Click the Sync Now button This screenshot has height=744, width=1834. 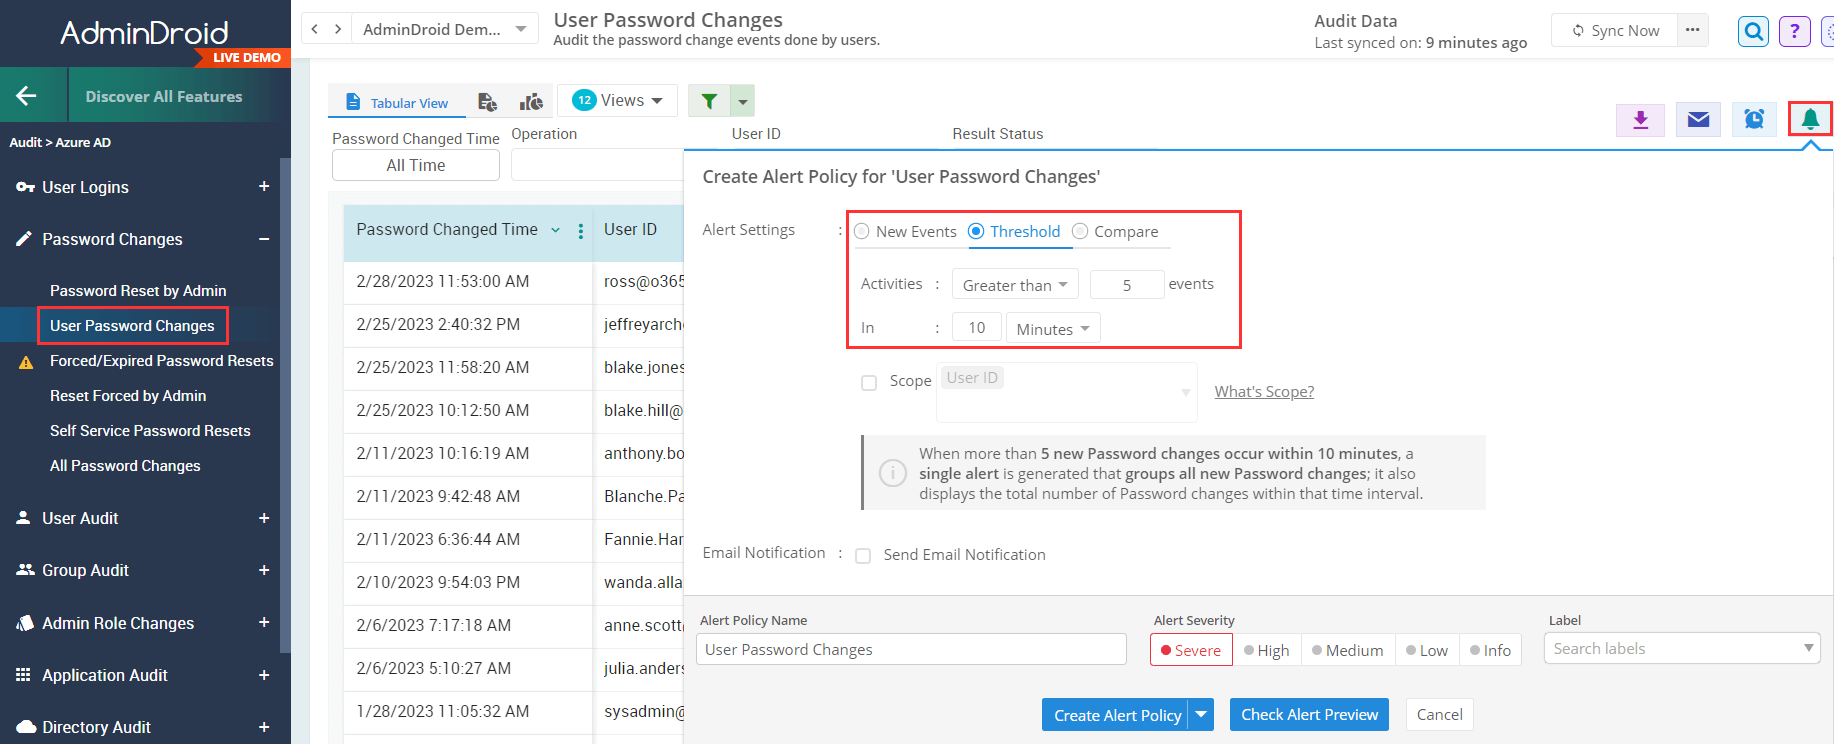(x=1615, y=30)
